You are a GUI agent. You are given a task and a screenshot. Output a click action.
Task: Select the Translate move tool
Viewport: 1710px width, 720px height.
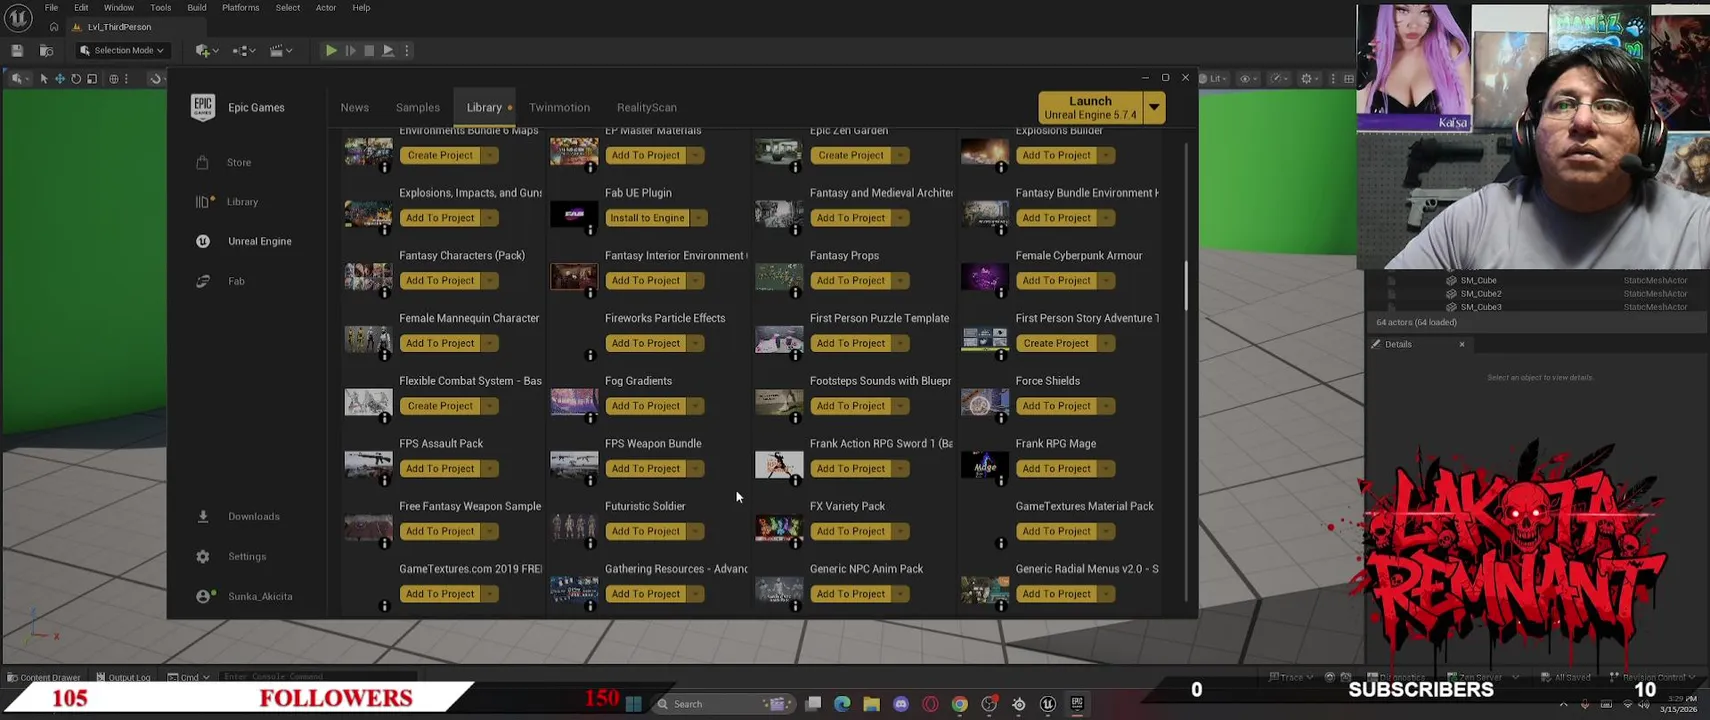click(x=60, y=79)
